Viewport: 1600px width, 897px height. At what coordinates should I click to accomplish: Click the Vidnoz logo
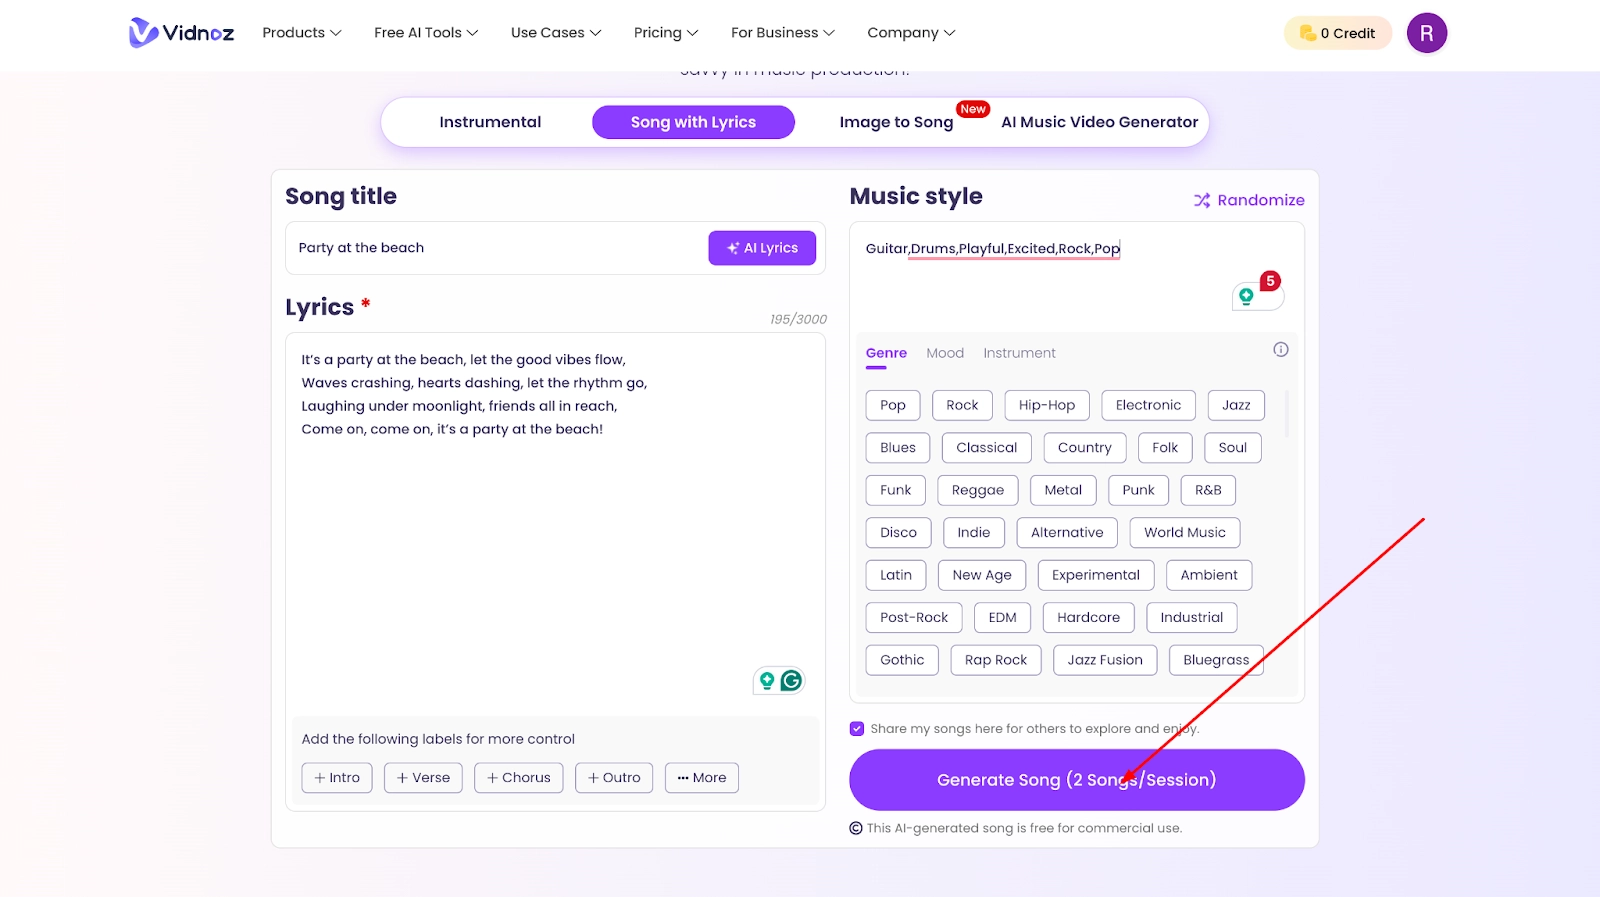coord(181,33)
